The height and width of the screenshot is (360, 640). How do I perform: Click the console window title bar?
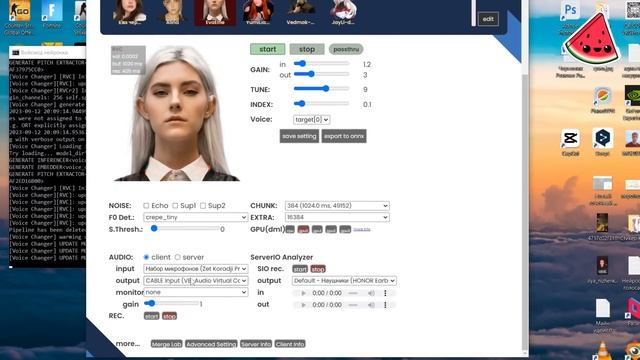point(47,52)
